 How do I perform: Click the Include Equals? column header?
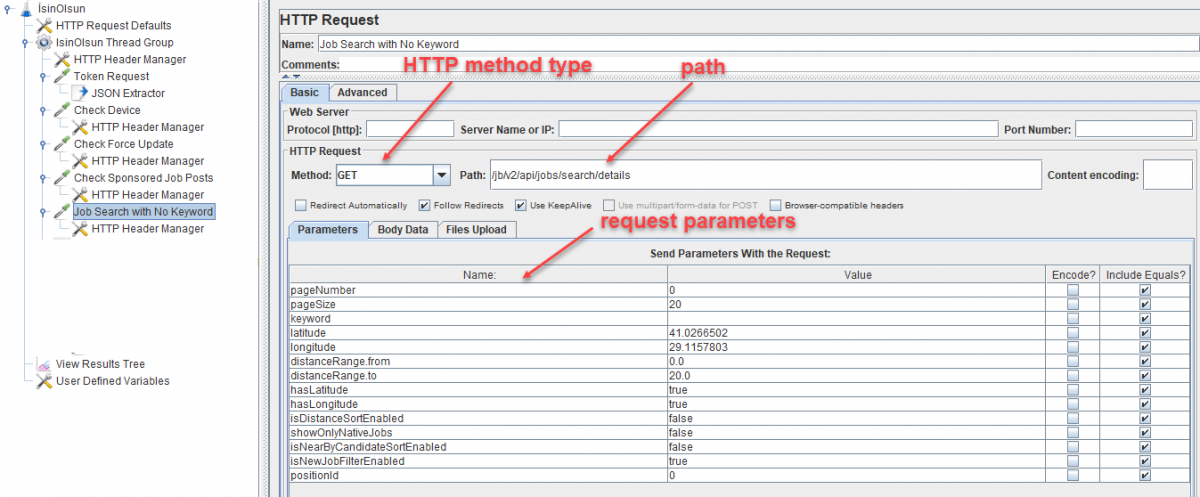click(1146, 275)
